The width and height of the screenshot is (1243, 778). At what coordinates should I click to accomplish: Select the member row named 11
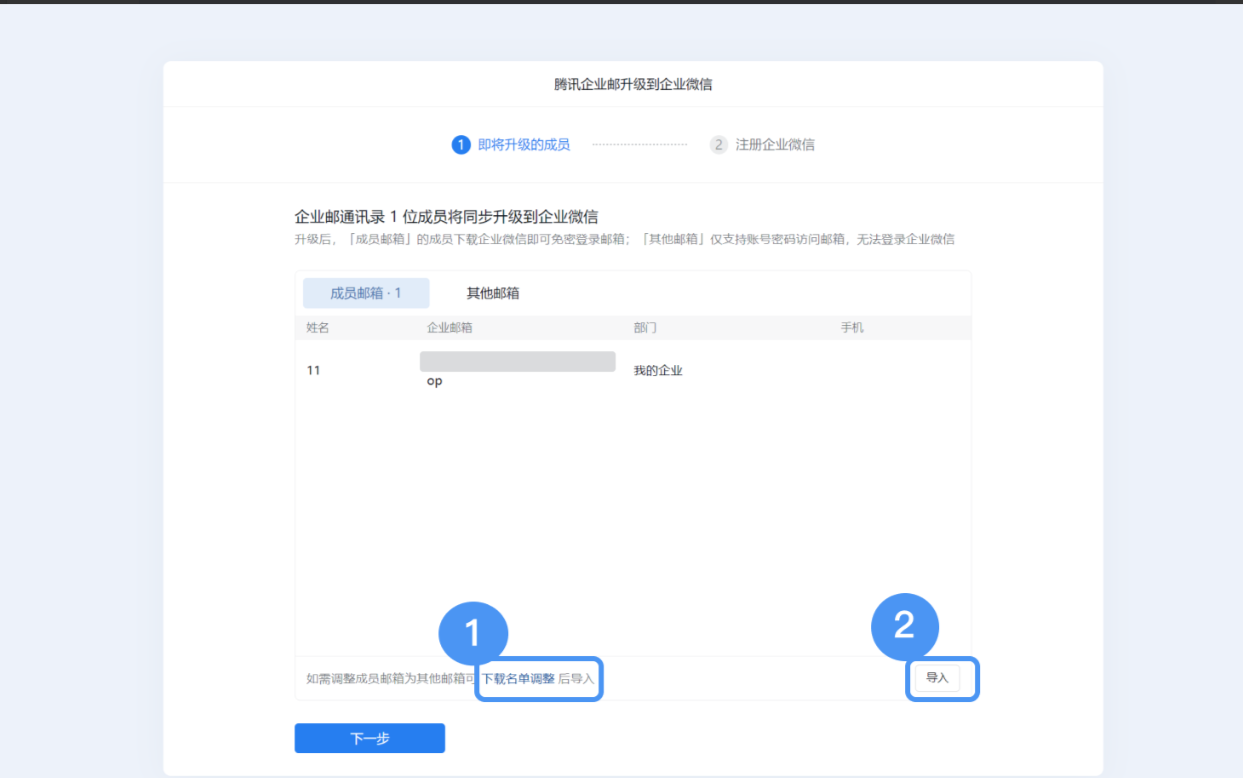pyautogui.click(x=313, y=369)
